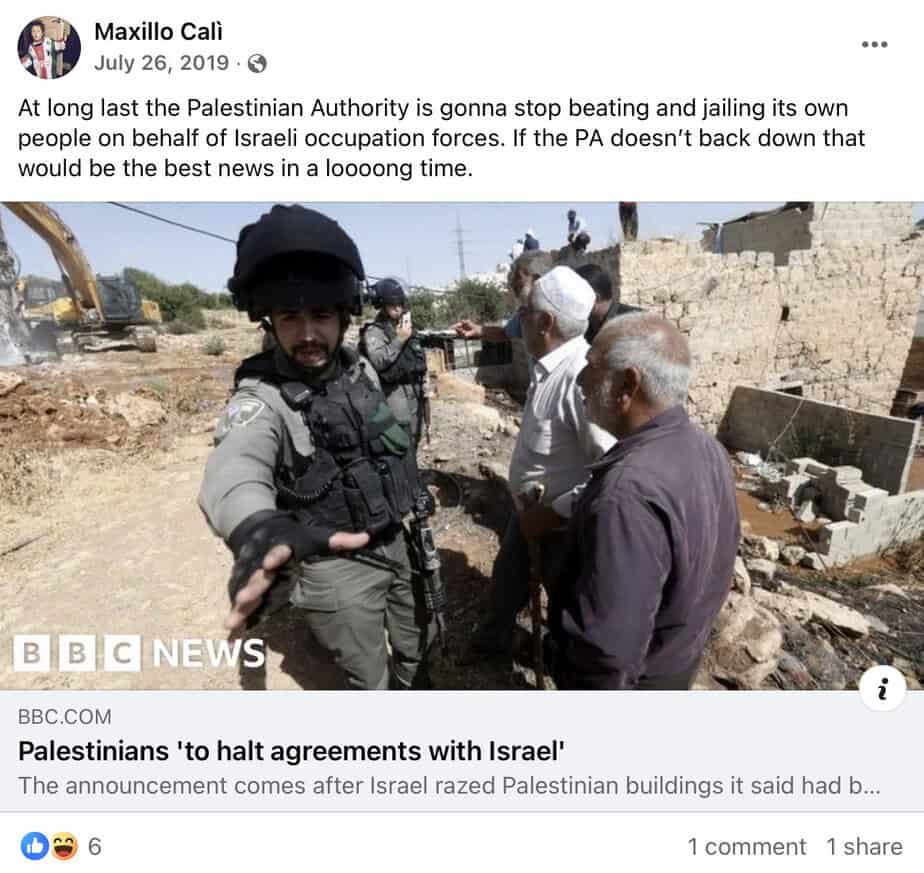Click the BBC.COM source label

65,717
